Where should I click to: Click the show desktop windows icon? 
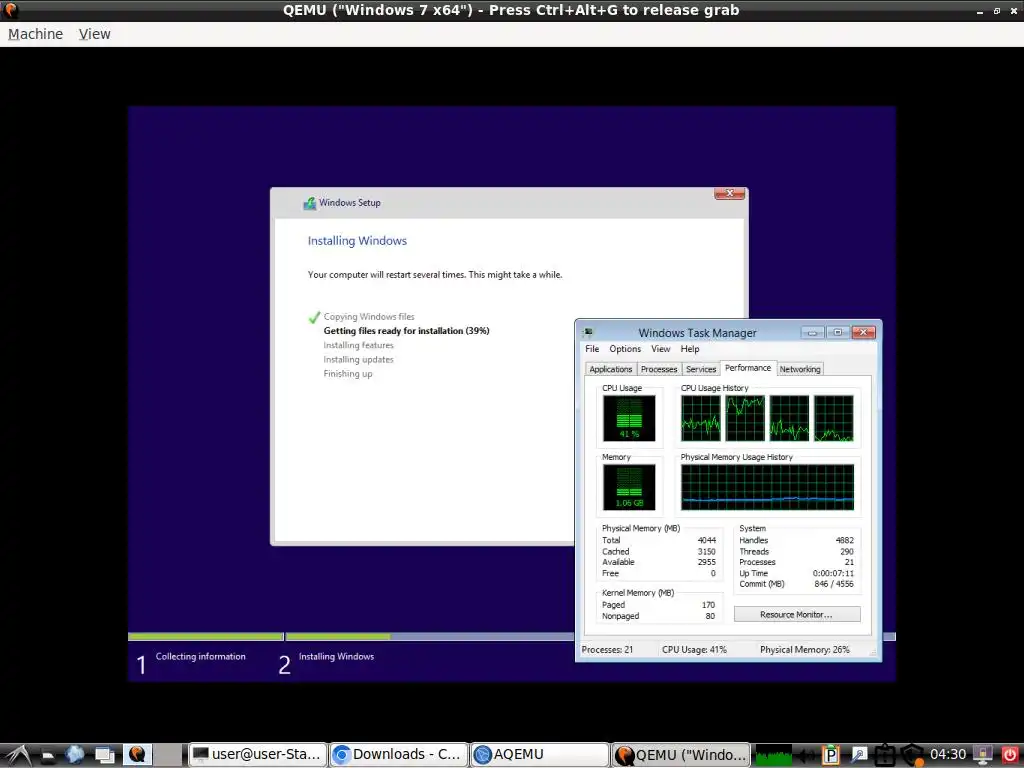[104, 755]
